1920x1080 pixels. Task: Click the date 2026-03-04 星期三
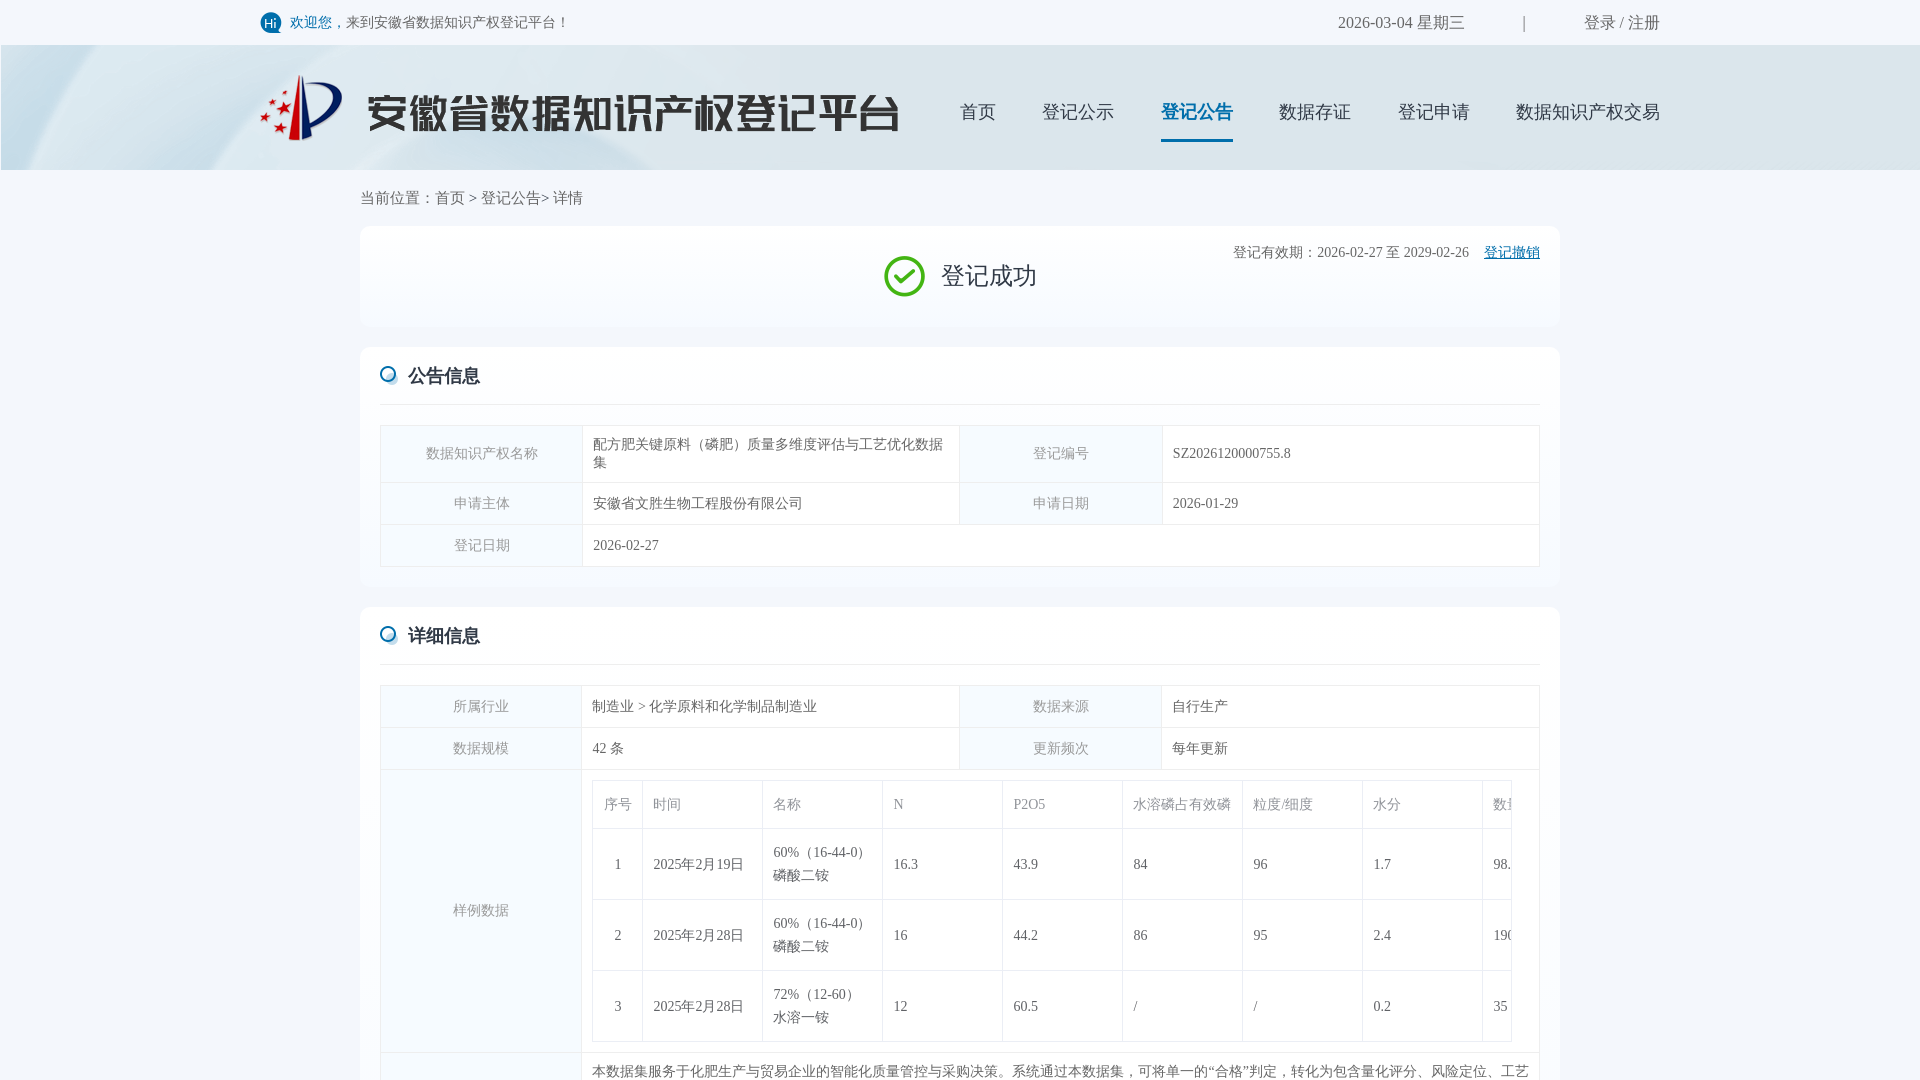[x=1401, y=23]
